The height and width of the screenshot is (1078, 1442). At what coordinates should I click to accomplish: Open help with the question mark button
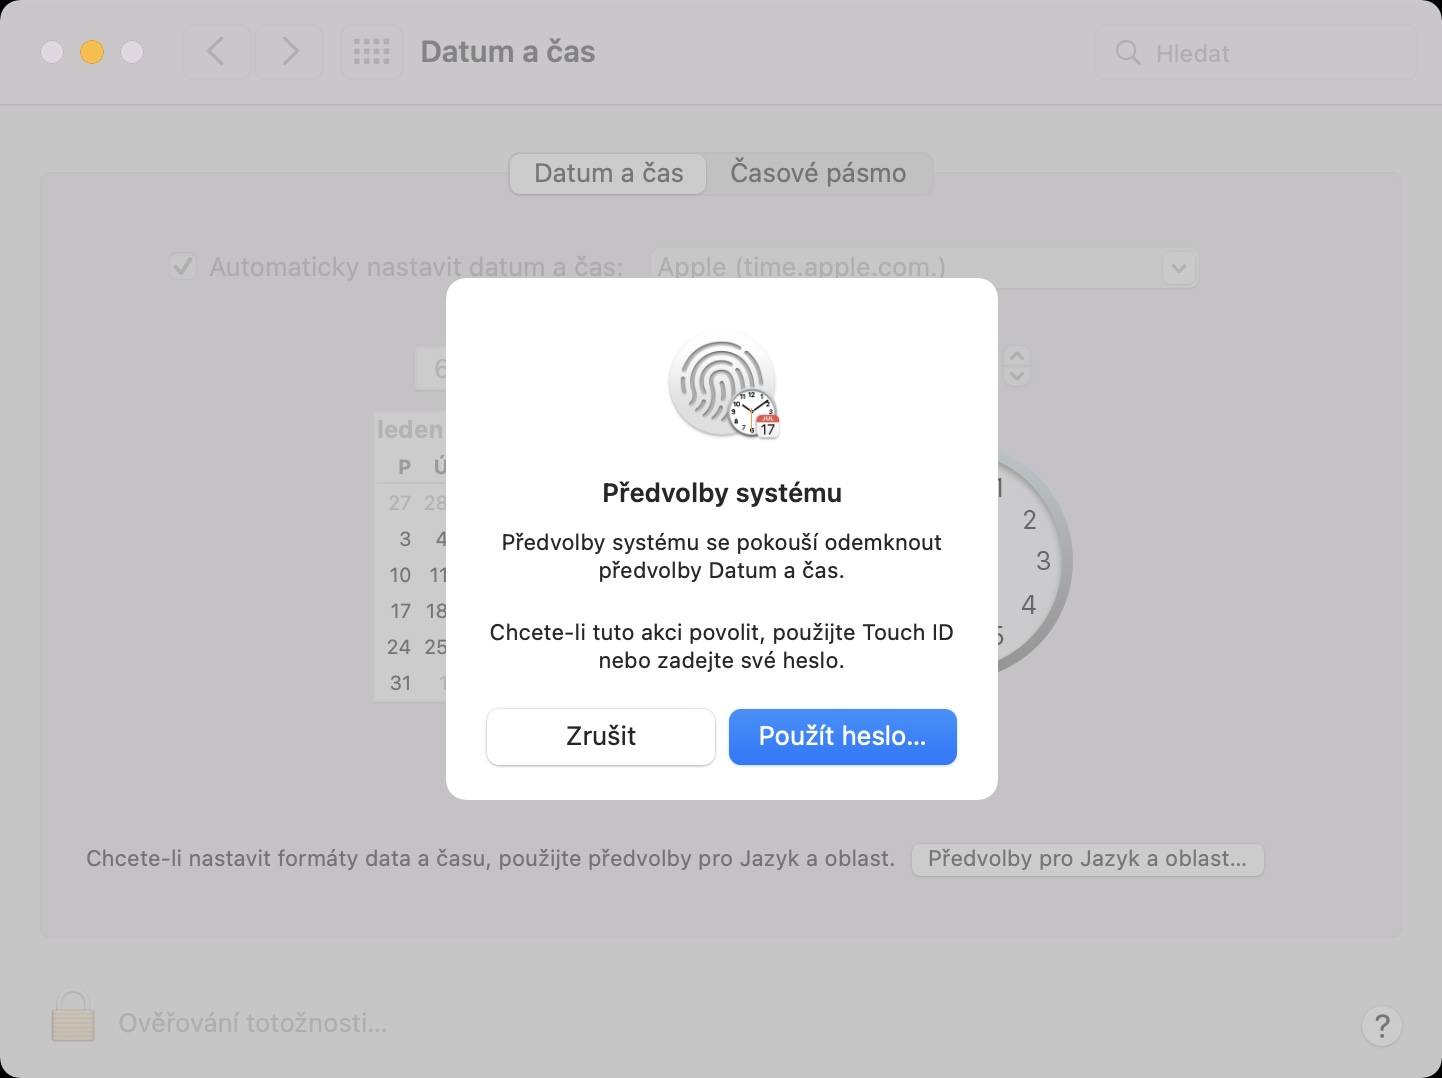tap(1382, 1025)
